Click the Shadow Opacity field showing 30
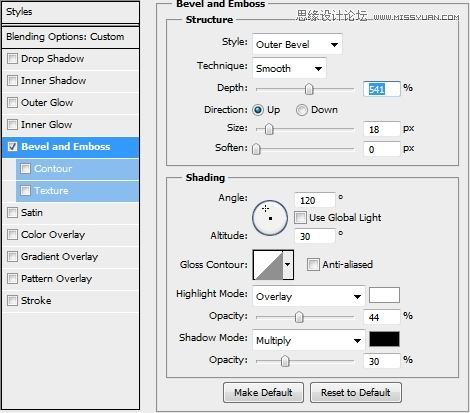470x413 pixels. [382, 361]
